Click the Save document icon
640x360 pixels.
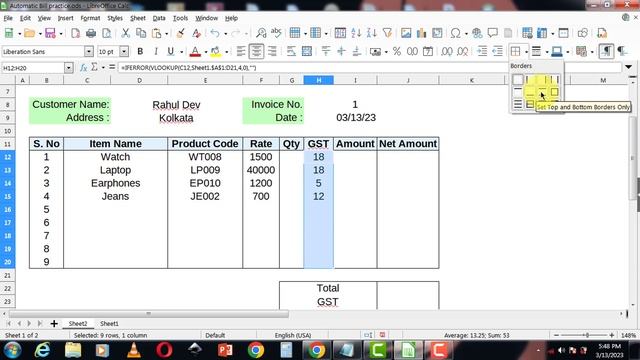pos(50,33)
